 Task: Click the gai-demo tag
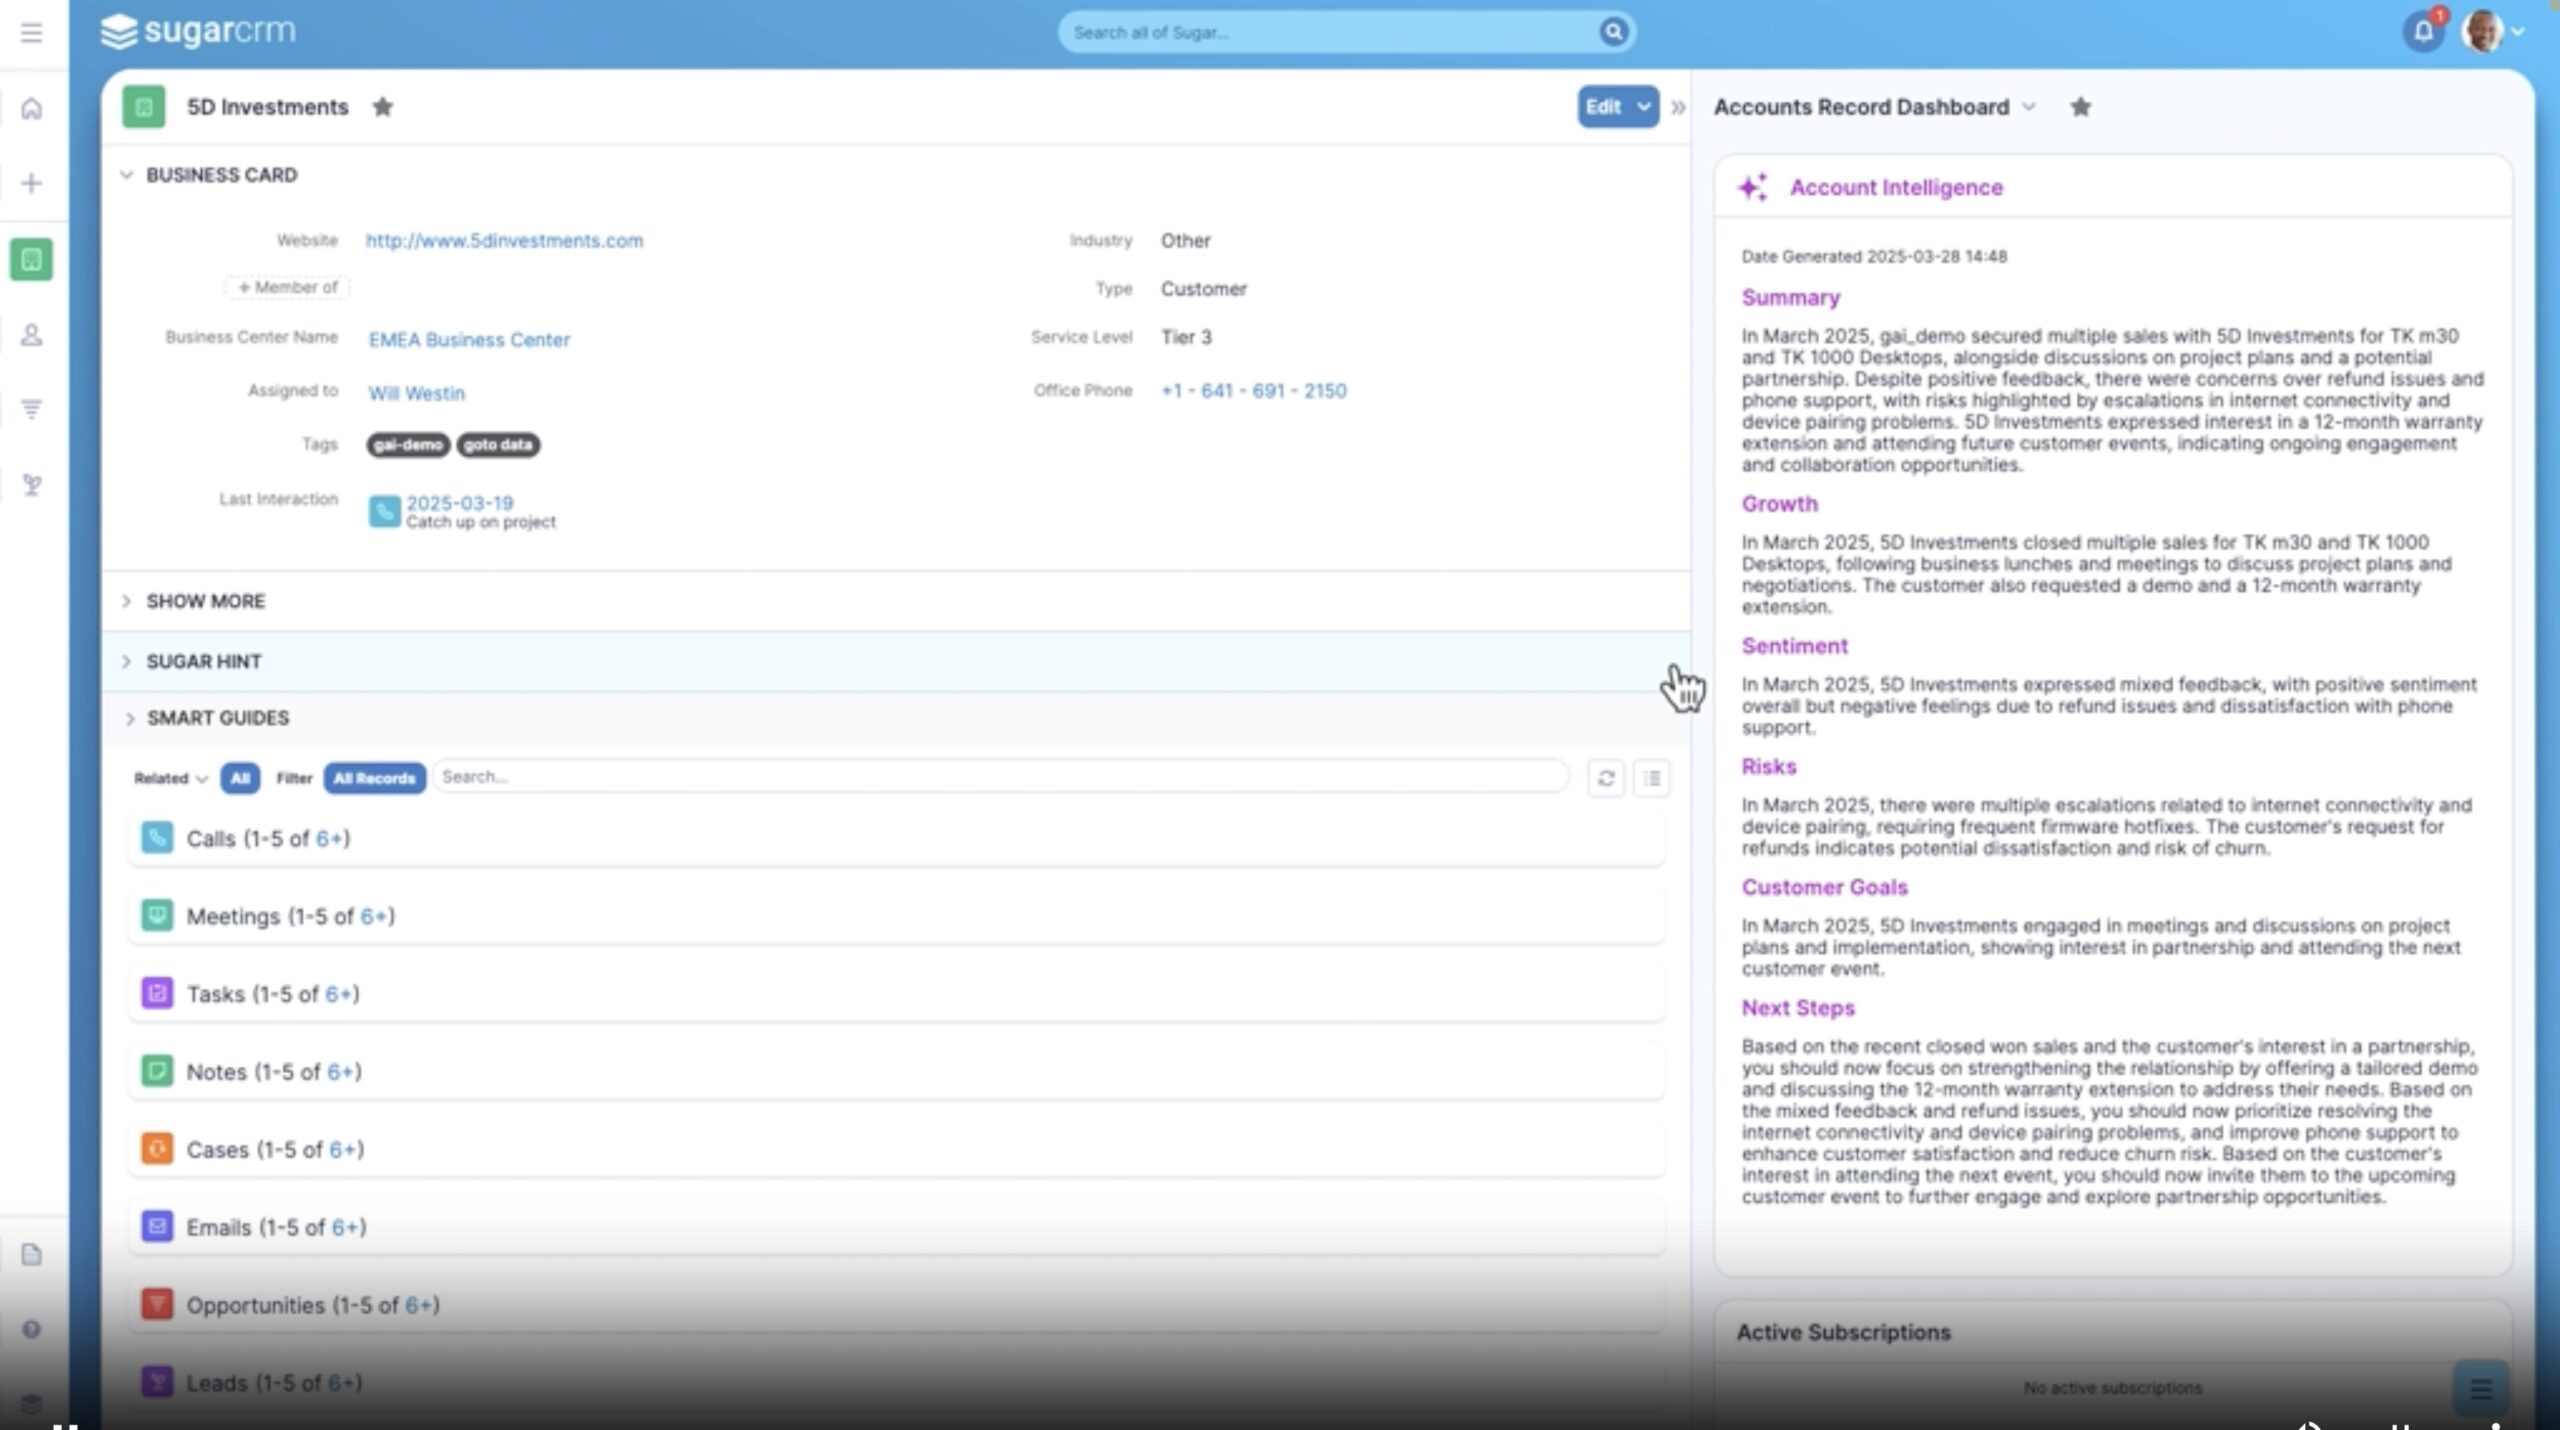tap(408, 445)
